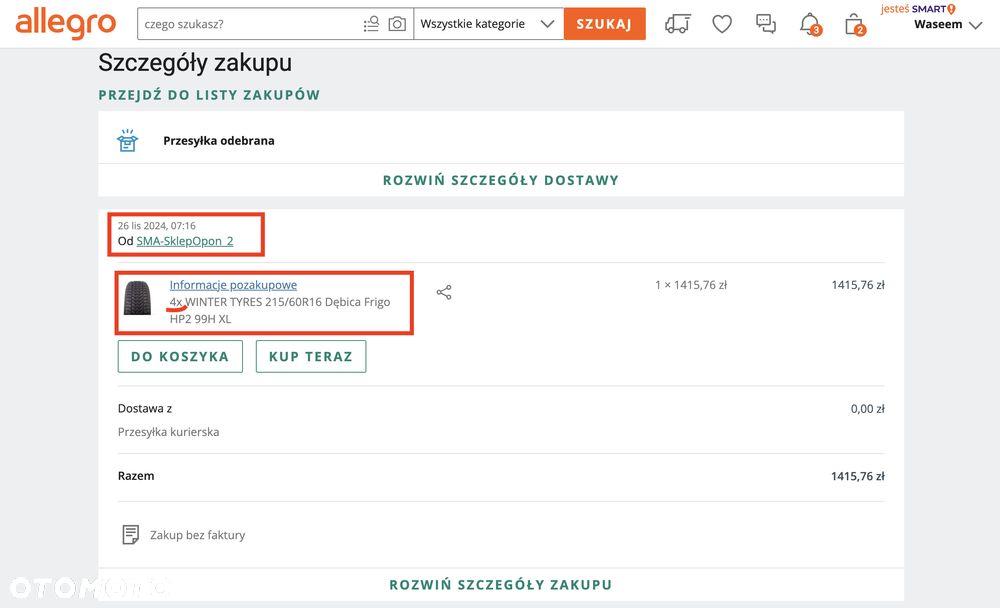Click the 'Przesyłka odebrana' status text
The image size is (1000, 608).
(x=219, y=141)
